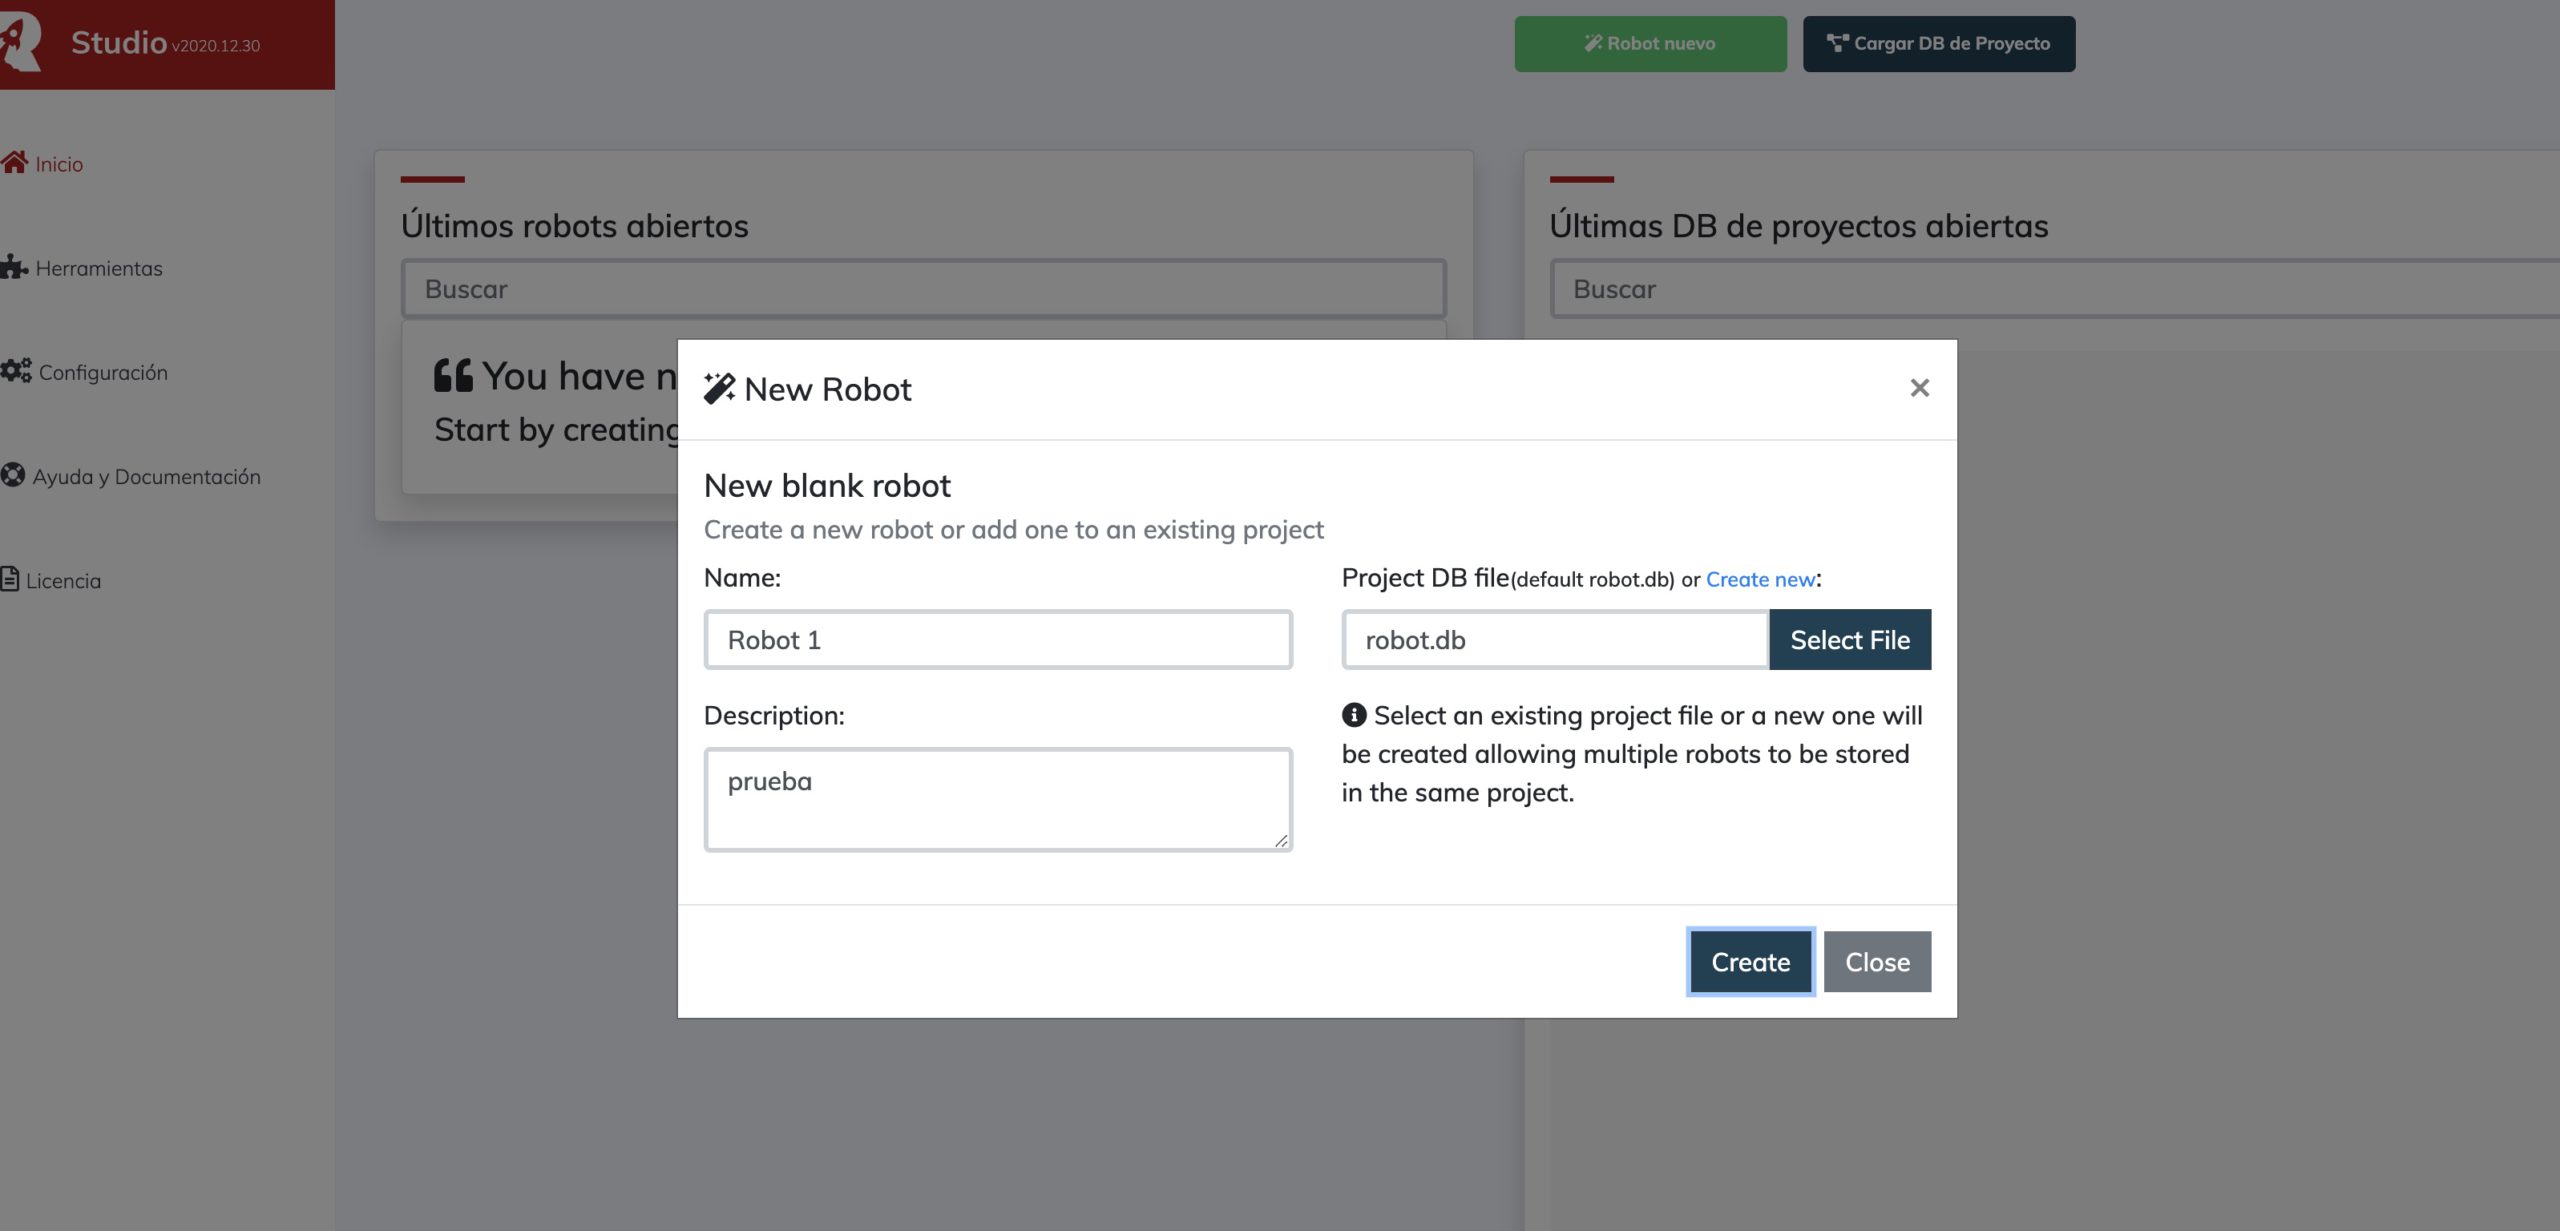Open the Herramientas menu item

[98, 268]
